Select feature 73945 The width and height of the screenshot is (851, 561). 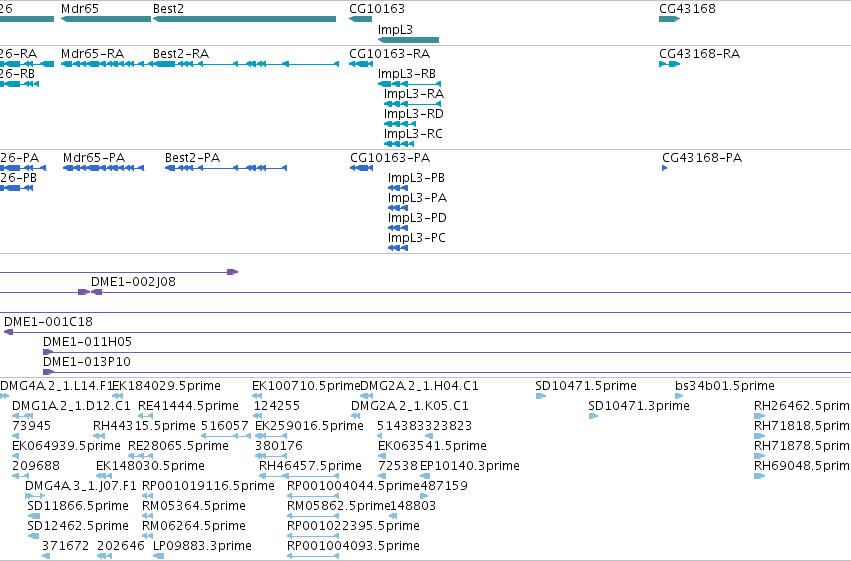(31, 426)
